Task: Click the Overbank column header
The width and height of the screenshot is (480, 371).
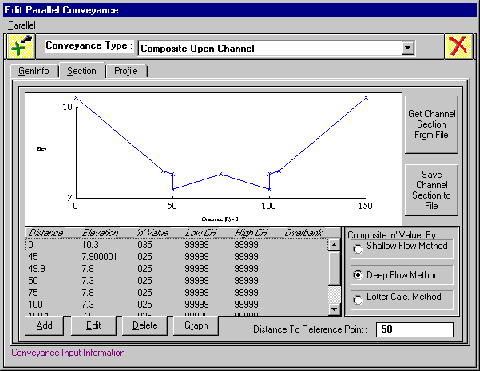Action: click(x=303, y=233)
